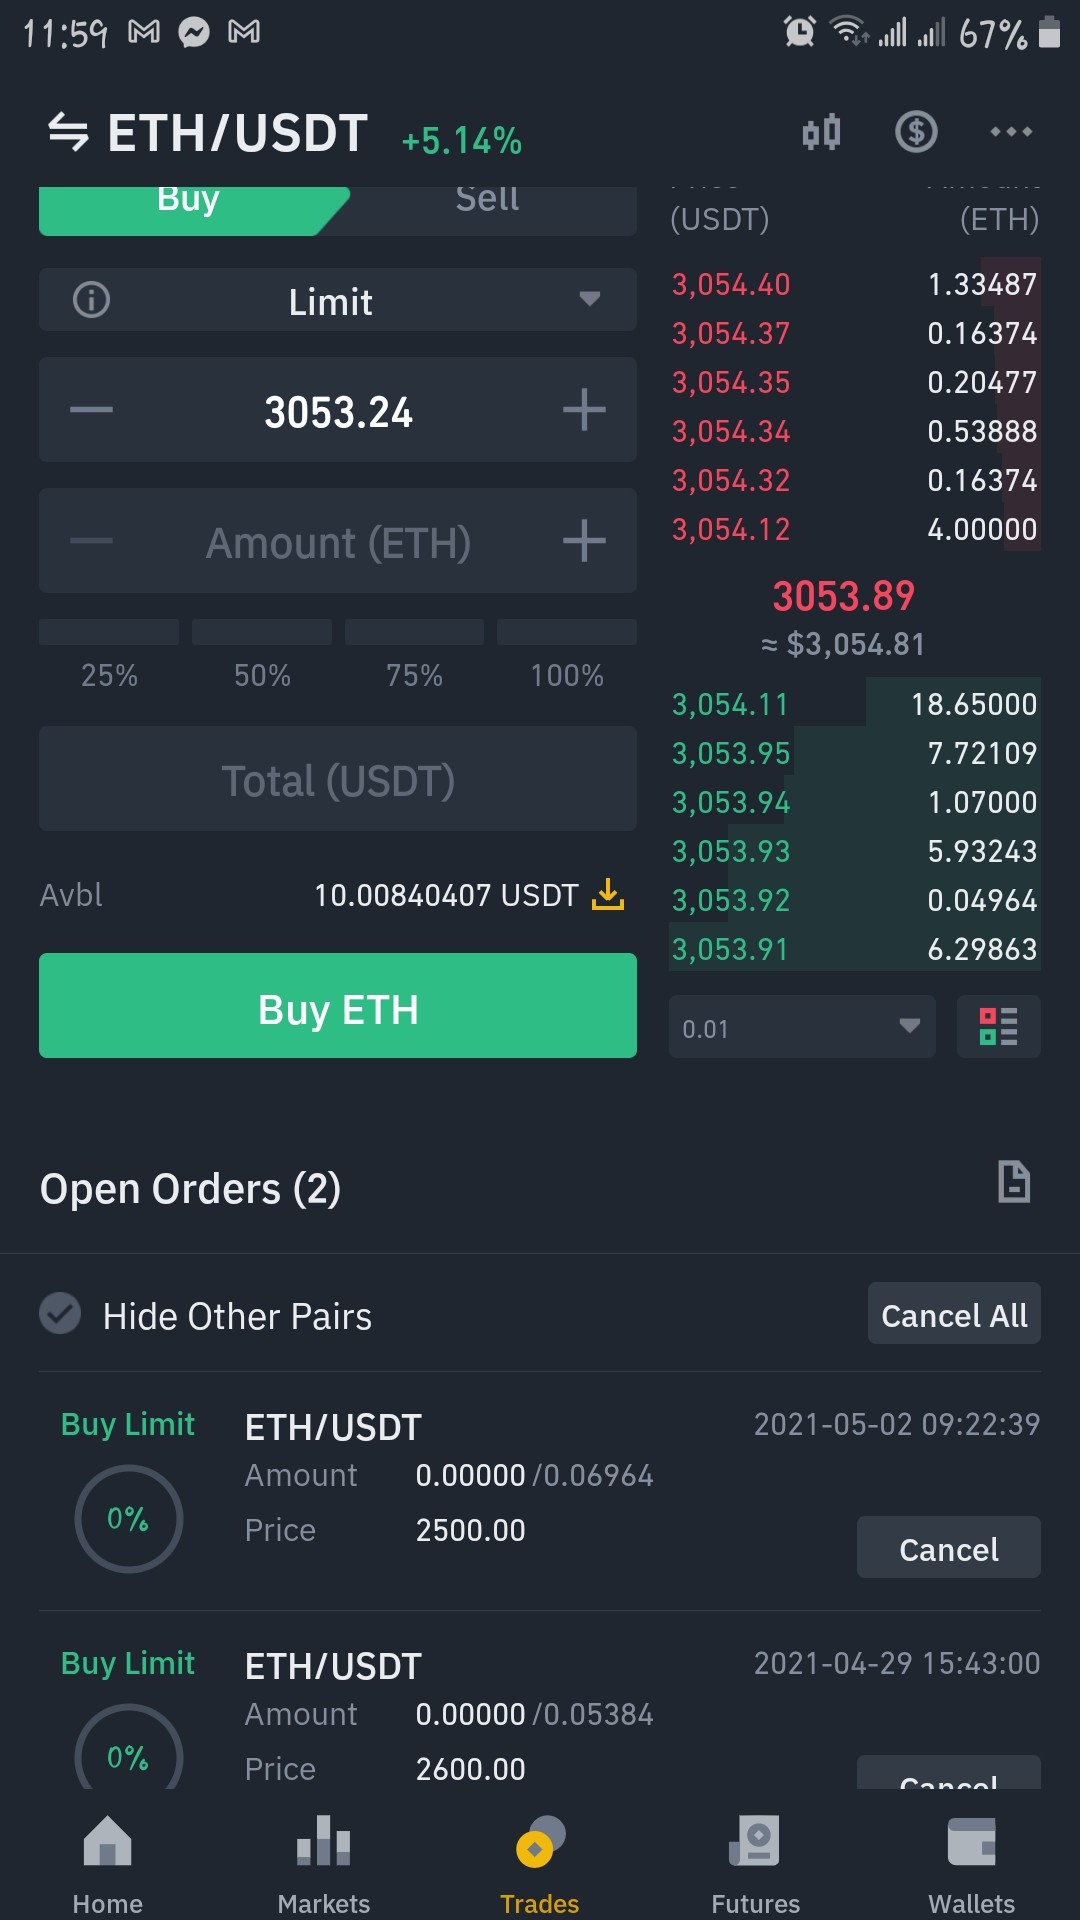Tap the Amount (ETH) input field
The width and height of the screenshot is (1080, 1920).
tap(338, 541)
